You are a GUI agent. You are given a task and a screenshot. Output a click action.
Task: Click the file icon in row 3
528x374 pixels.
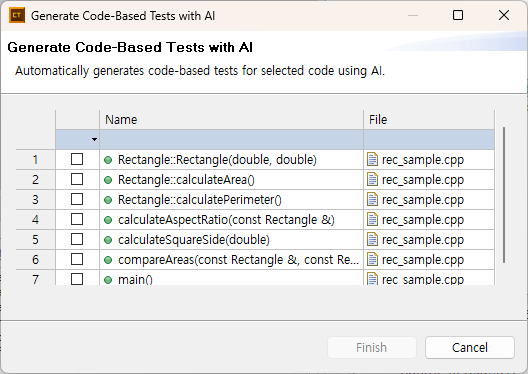point(372,199)
